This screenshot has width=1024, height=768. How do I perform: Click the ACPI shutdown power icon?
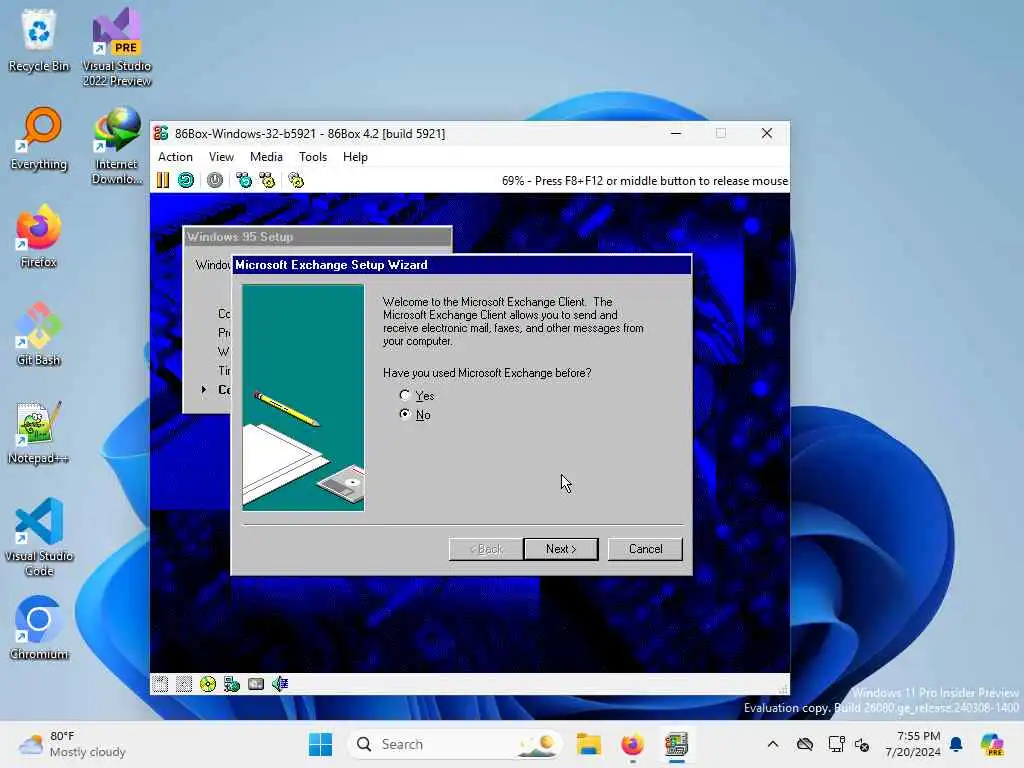(x=215, y=180)
